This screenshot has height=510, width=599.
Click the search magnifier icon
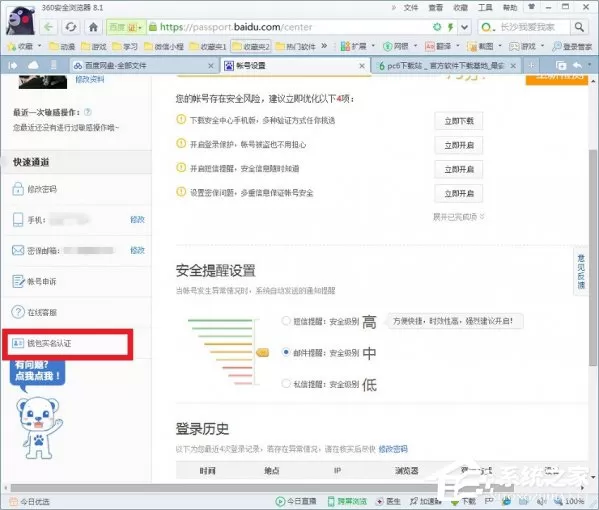coord(580,27)
